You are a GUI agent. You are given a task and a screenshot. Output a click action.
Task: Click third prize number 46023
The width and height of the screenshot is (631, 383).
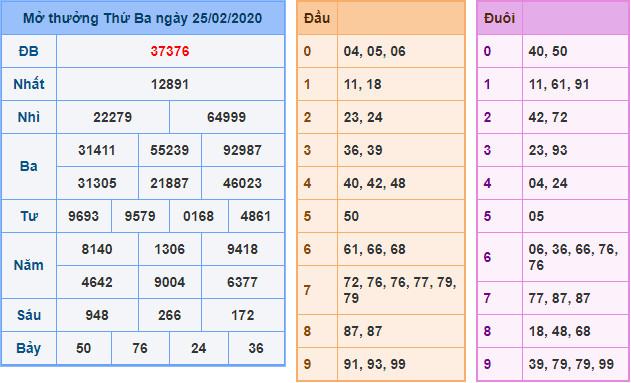tap(242, 183)
